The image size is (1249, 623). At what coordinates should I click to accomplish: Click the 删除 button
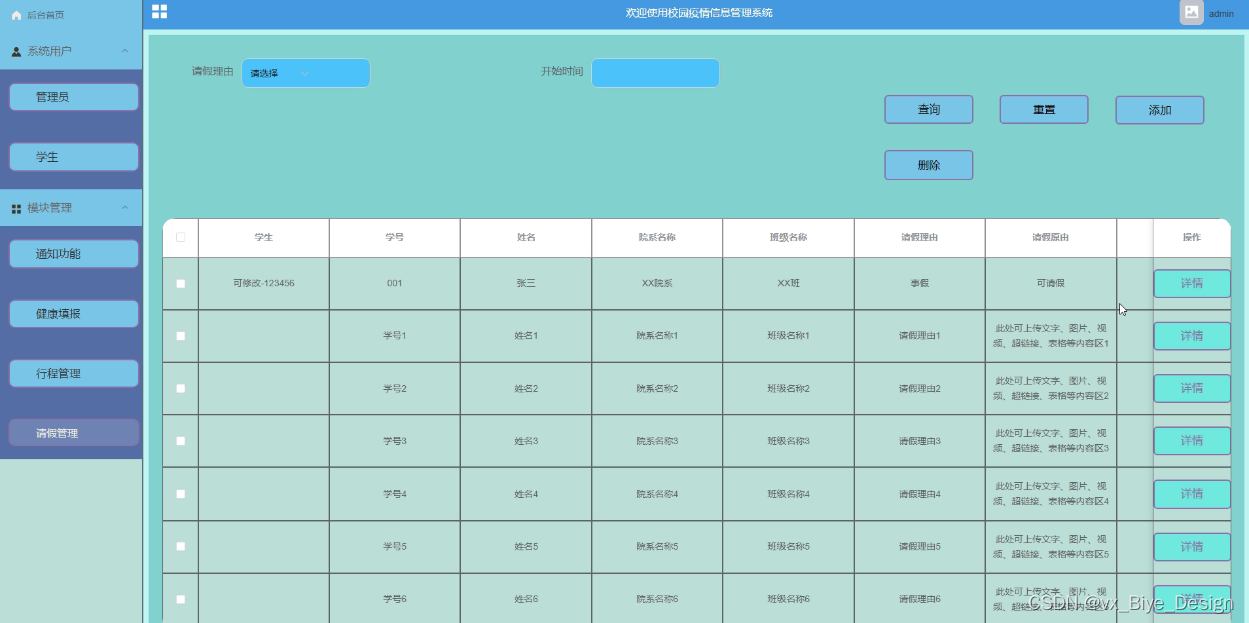pyautogui.click(x=929, y=165)
